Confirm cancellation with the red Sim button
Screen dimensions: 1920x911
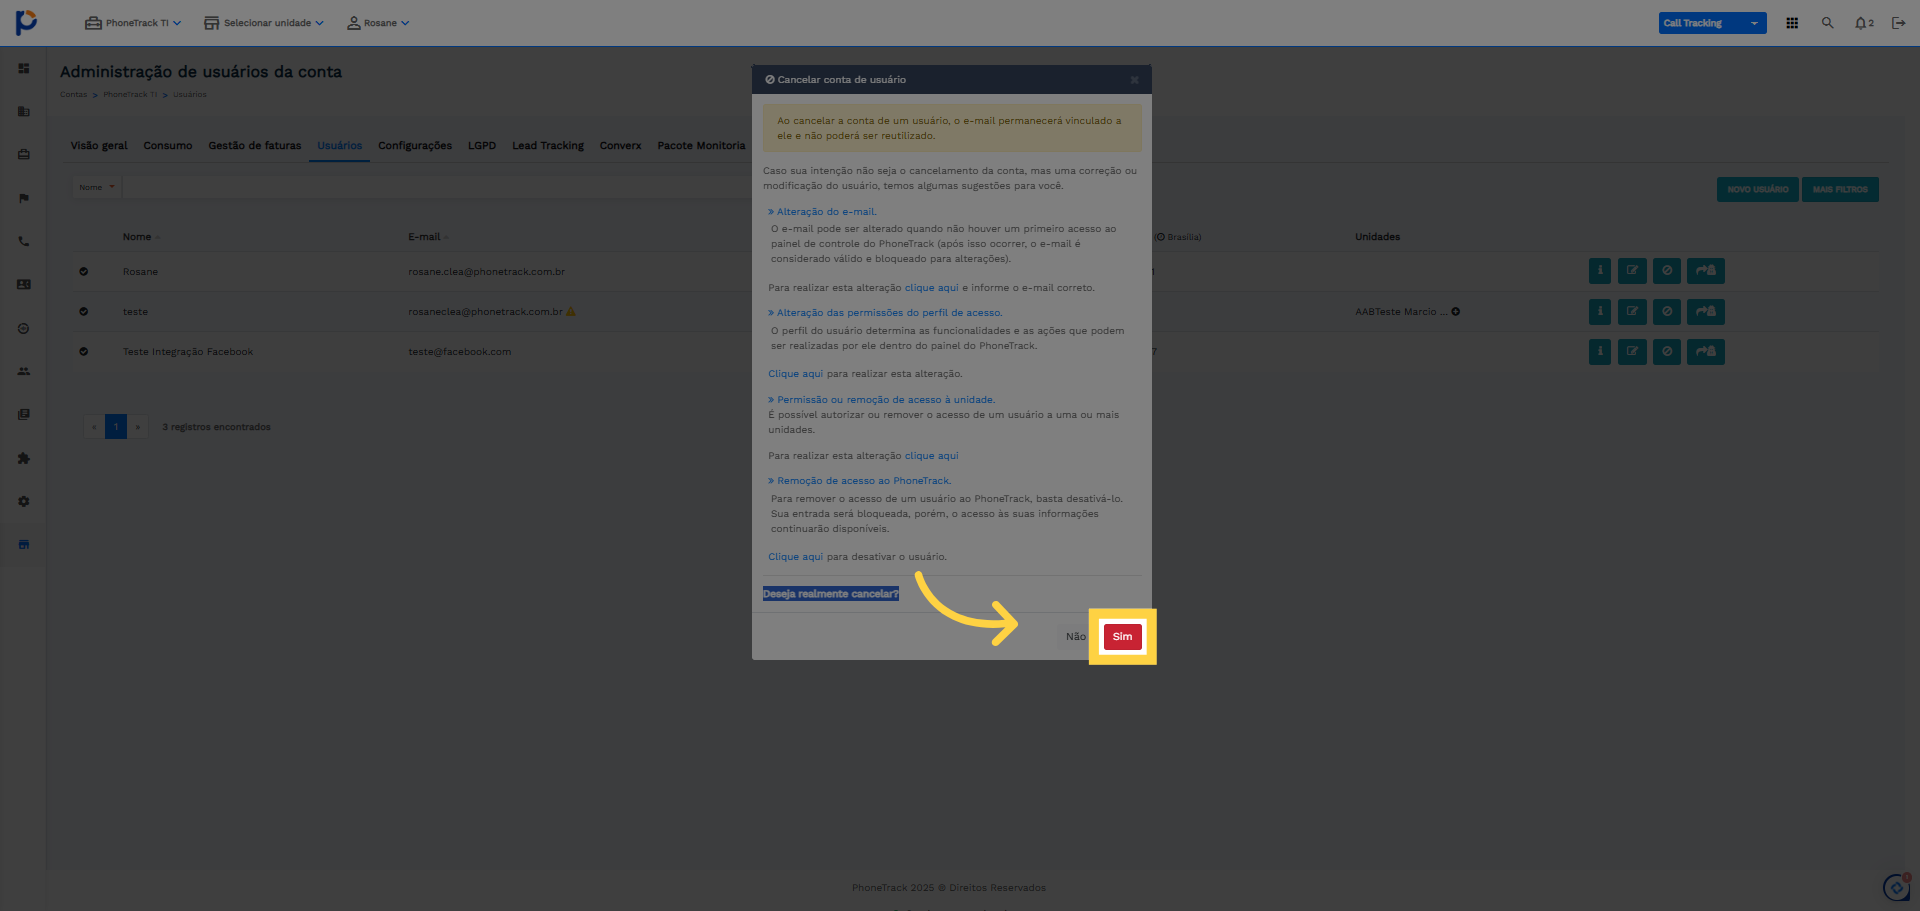pyautogui.click(x=1123, y=637)
